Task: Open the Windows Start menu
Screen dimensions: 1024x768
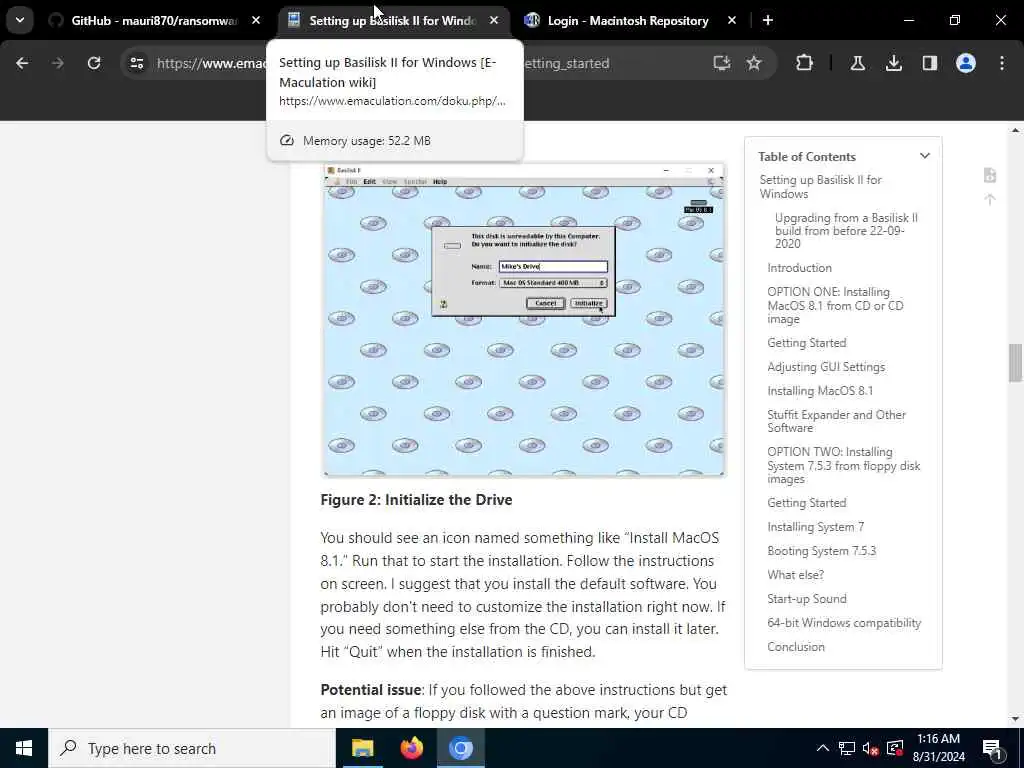Action: pos(24,748)
